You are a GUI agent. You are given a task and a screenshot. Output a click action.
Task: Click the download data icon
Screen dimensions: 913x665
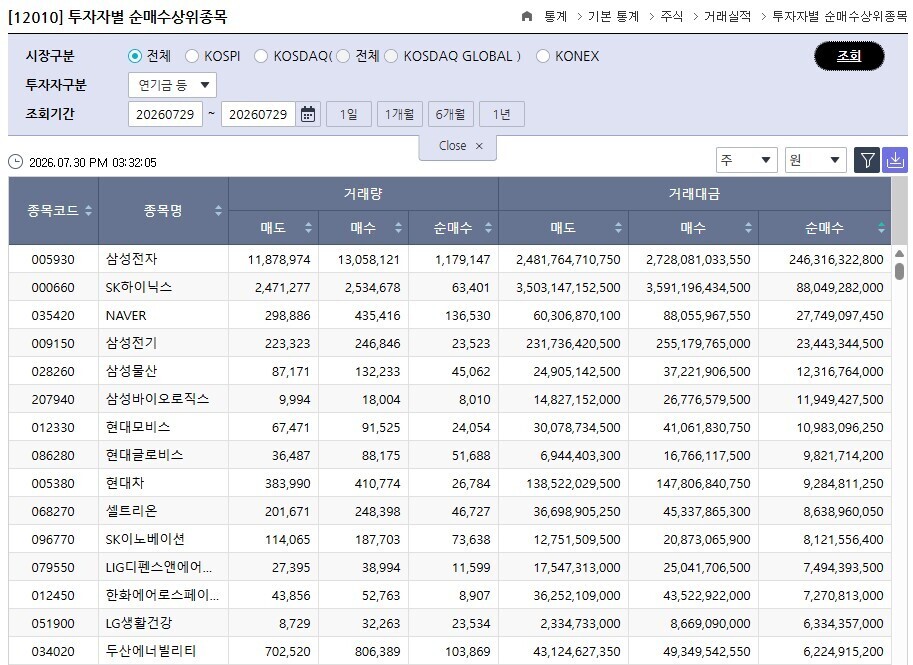click(x=895, y=160)
